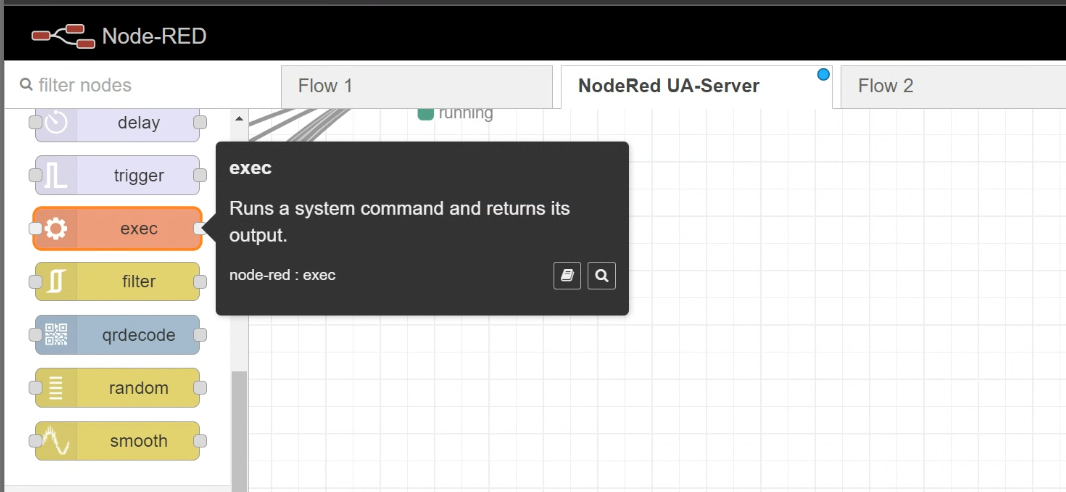
Task: Click the exec tooltip heading
Action: 250,168
